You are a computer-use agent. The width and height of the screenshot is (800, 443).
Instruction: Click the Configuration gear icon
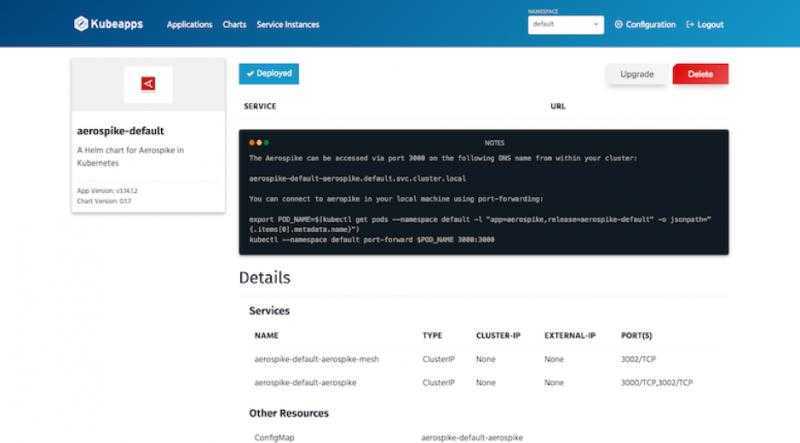click(619, 24)
